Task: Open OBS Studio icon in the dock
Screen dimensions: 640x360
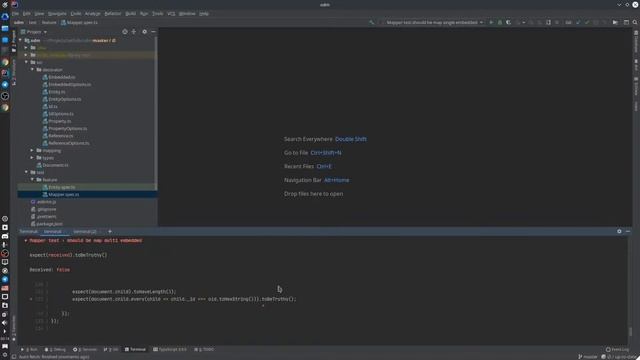Action: (x=5, y=96)
